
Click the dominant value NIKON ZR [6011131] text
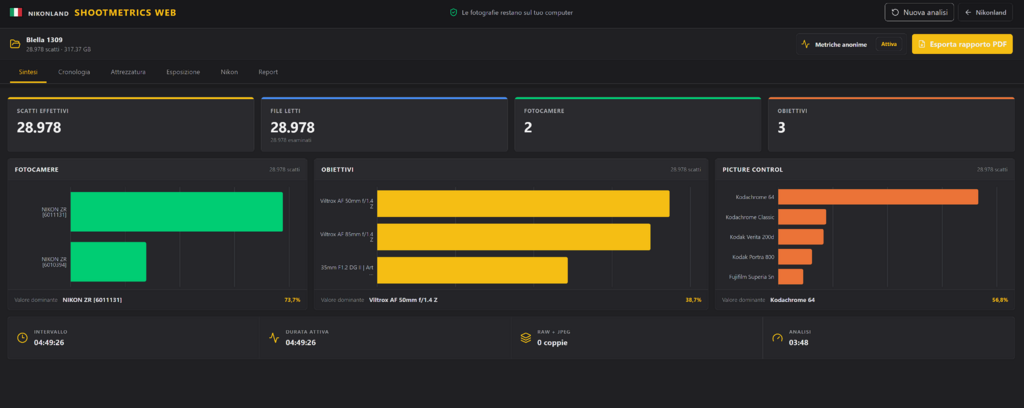pyautogui.click(x=92, y=300)
